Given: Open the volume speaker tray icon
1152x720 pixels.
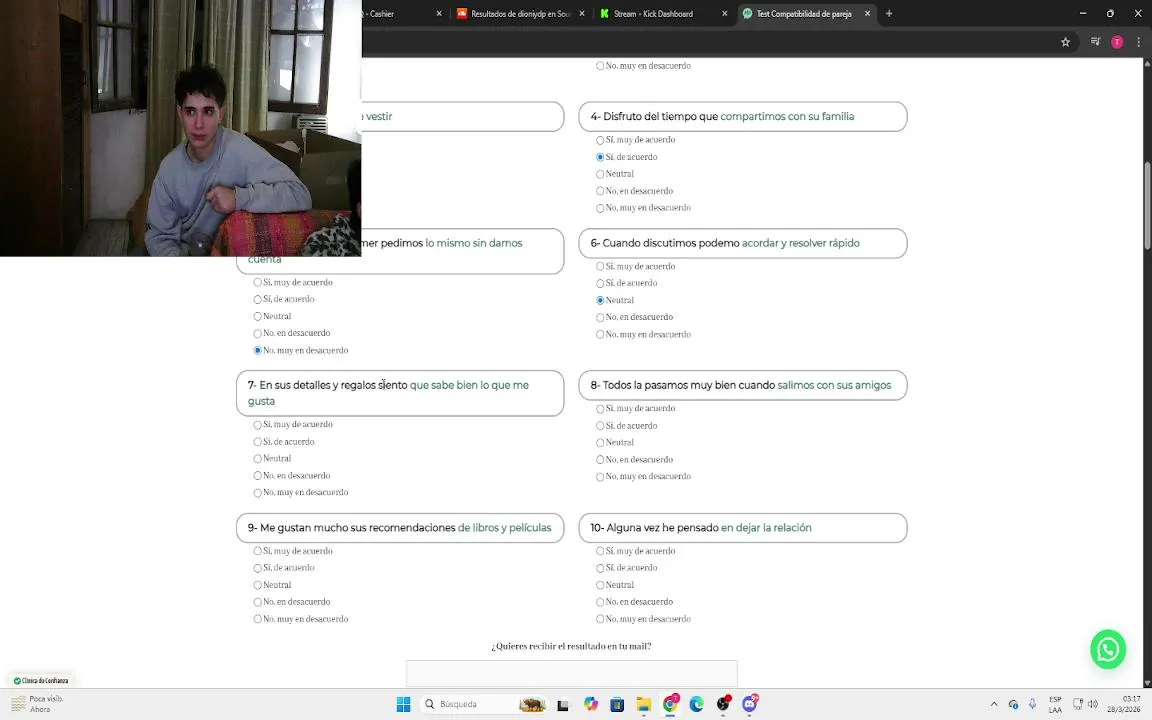Looking at the screenshot, I should coord(1092,704).
